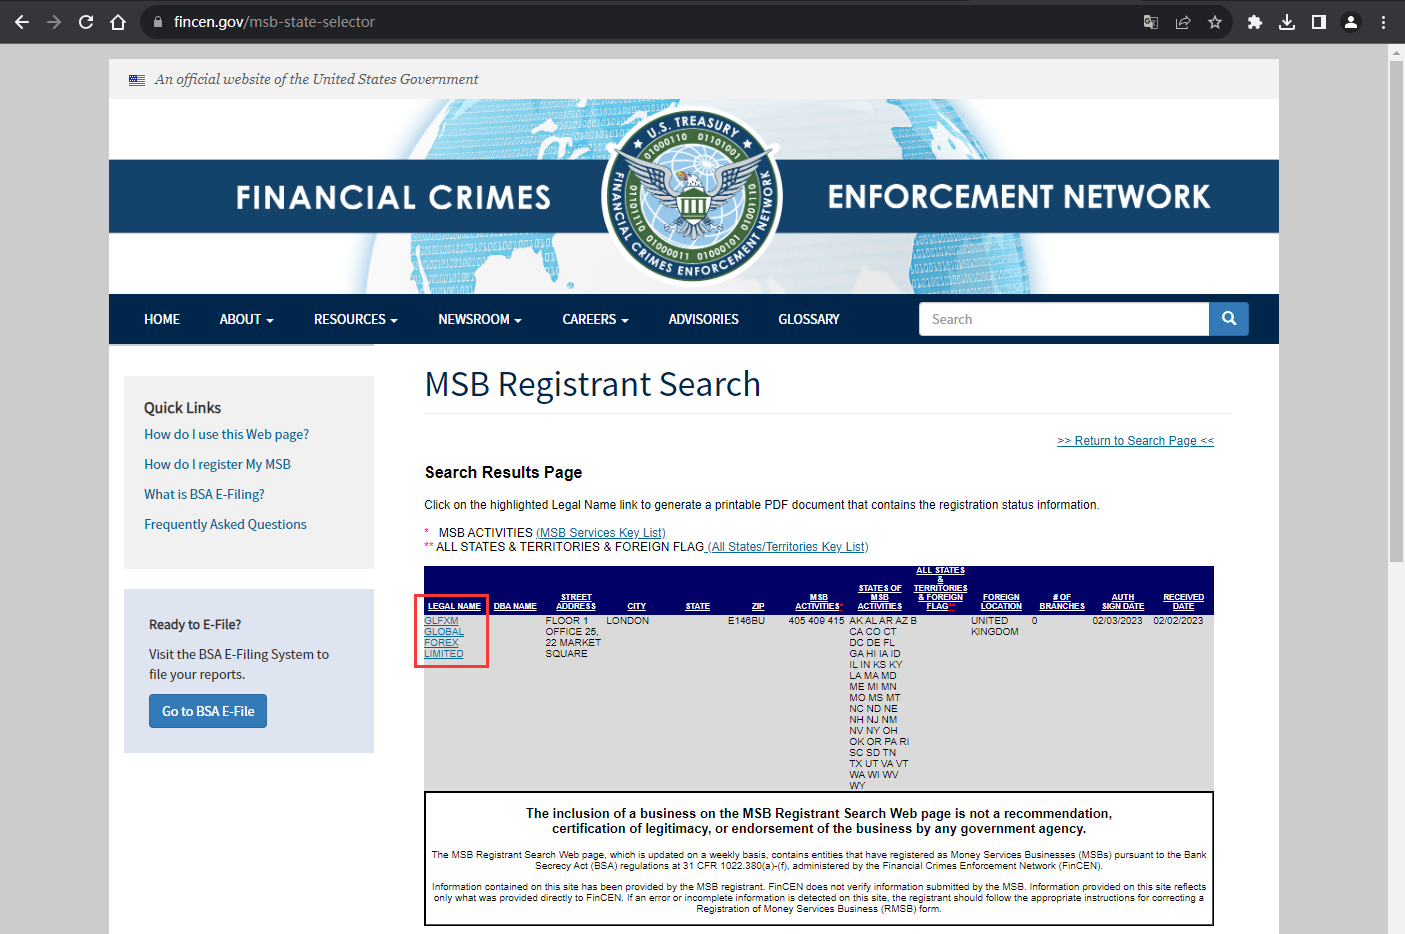The height and width of the screenshot is (934, 1405).
Task: View site information via the padlock icon
Action: [158, 22]
